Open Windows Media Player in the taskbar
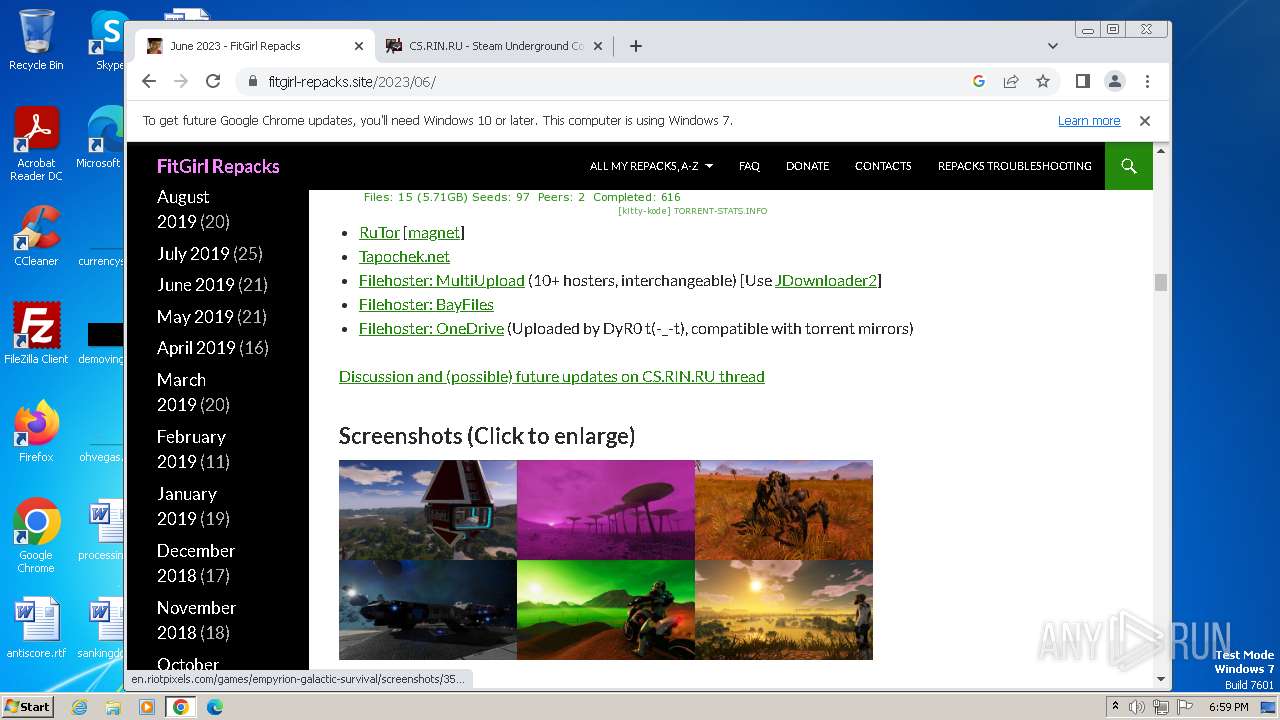 click(147, 707)
